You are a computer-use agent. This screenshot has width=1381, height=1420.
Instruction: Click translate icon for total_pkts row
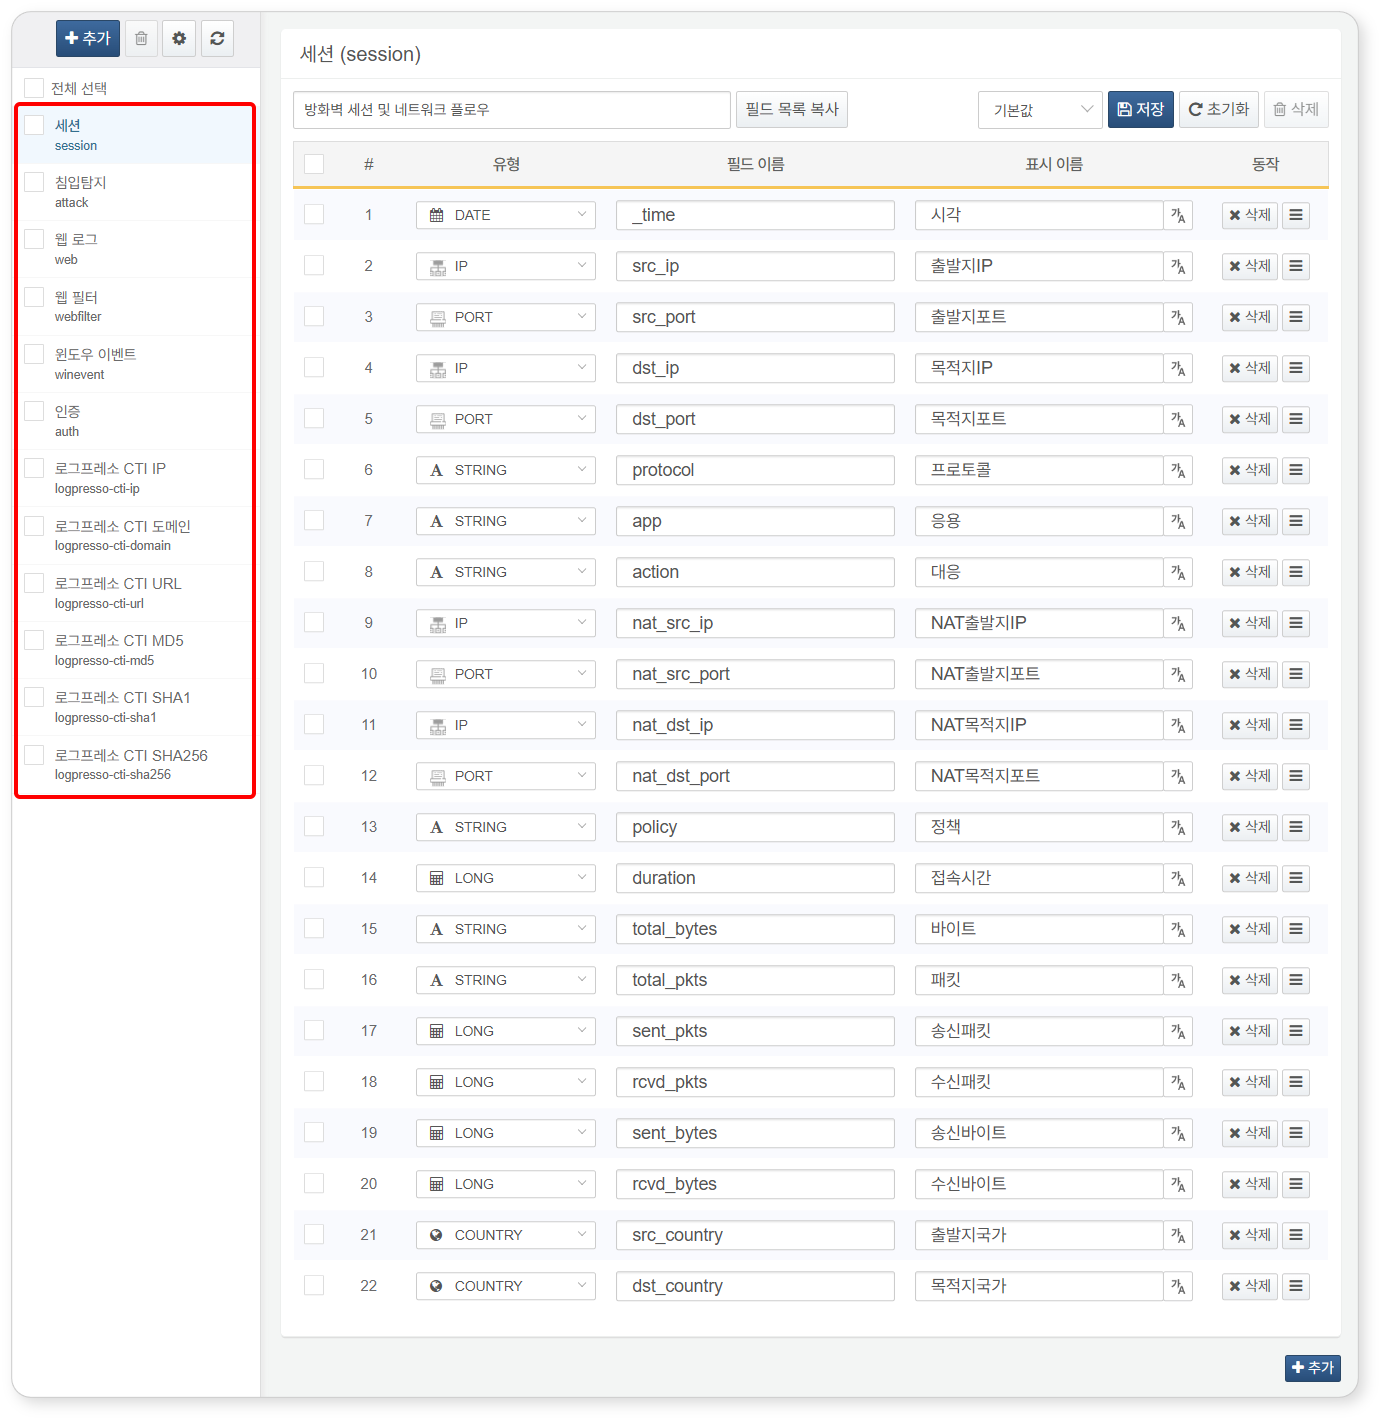(x=1178, y=980)
